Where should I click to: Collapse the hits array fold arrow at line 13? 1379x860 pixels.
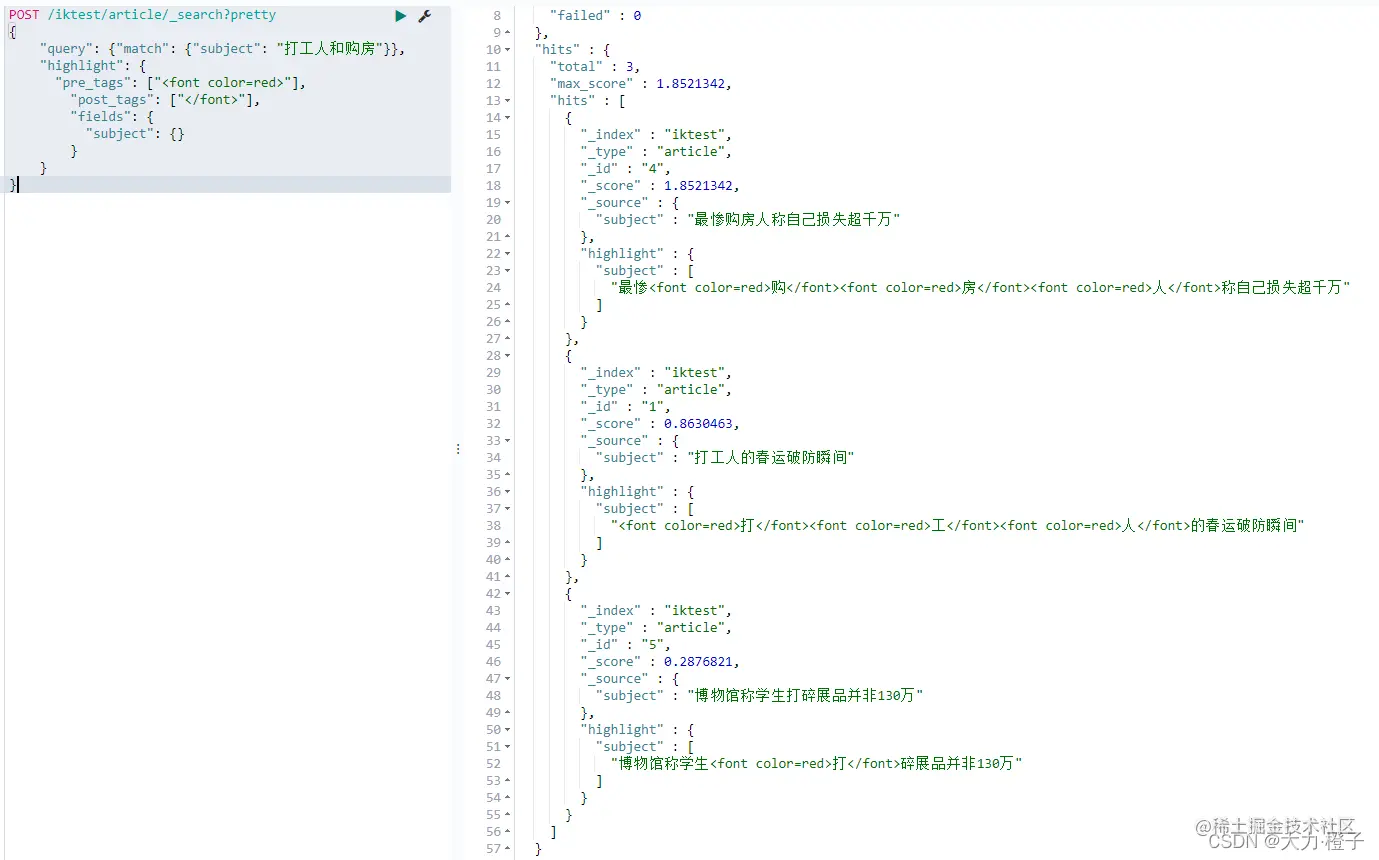click(508, 101)
